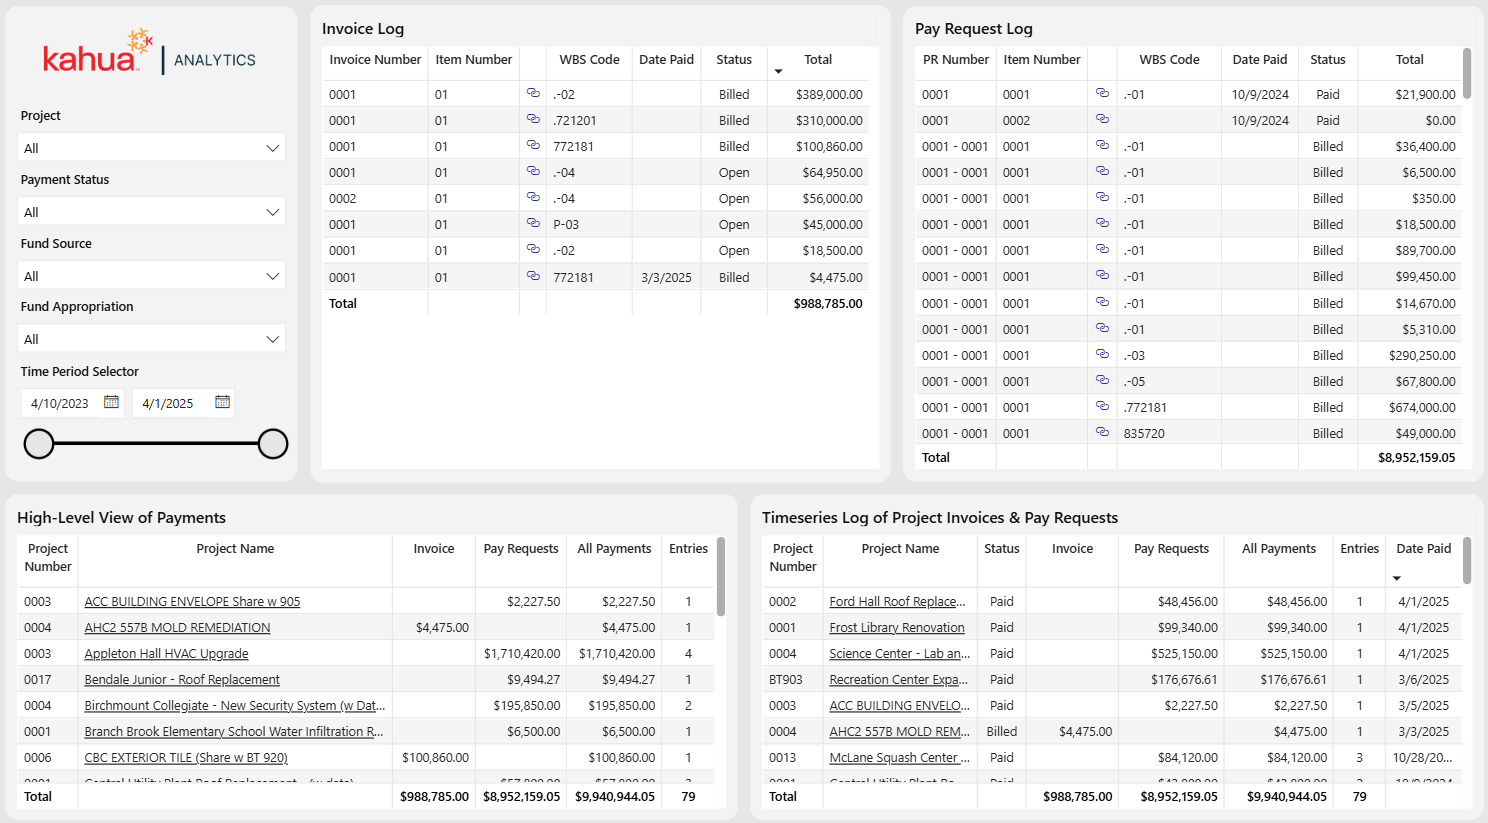Open Appleton Hall HVAC Upgrade project link
The image size is (1488, 823).
tap(166, 654)
